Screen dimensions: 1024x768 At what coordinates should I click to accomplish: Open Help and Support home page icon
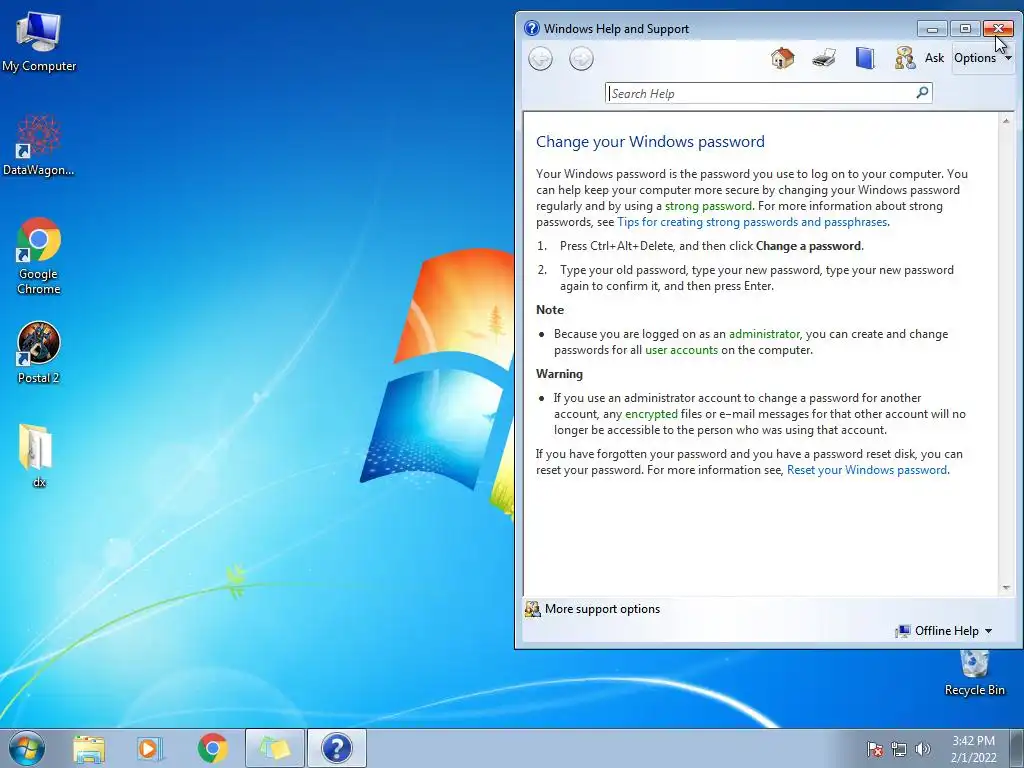pos(782,58)
